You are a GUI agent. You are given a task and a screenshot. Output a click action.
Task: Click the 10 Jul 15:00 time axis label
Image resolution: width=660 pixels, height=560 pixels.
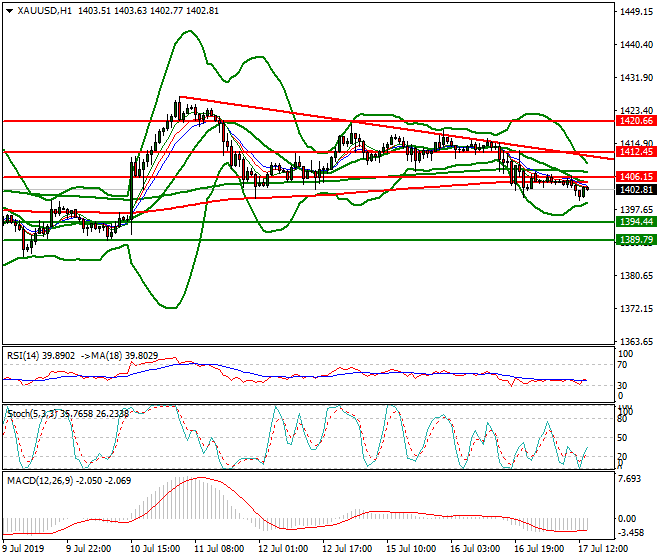(155, 549)
